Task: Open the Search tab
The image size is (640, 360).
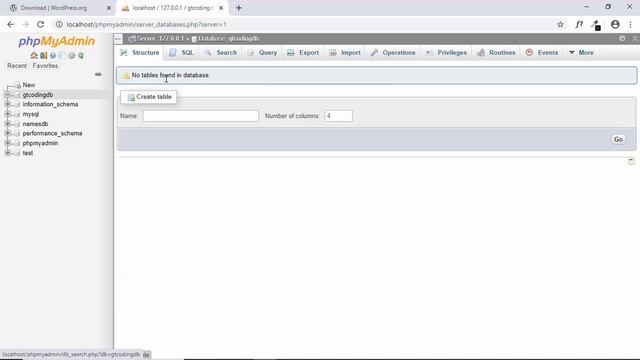Action: [221, 53]
